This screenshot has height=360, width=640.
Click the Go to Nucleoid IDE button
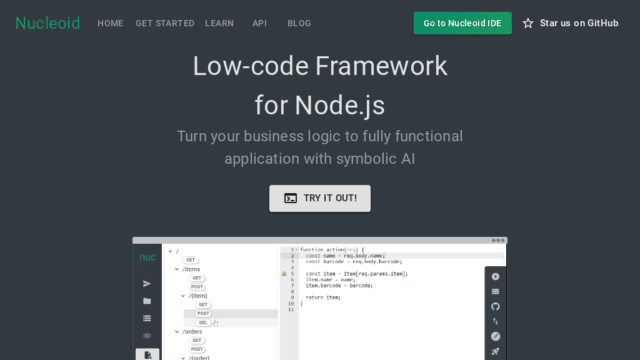(462, 23)
